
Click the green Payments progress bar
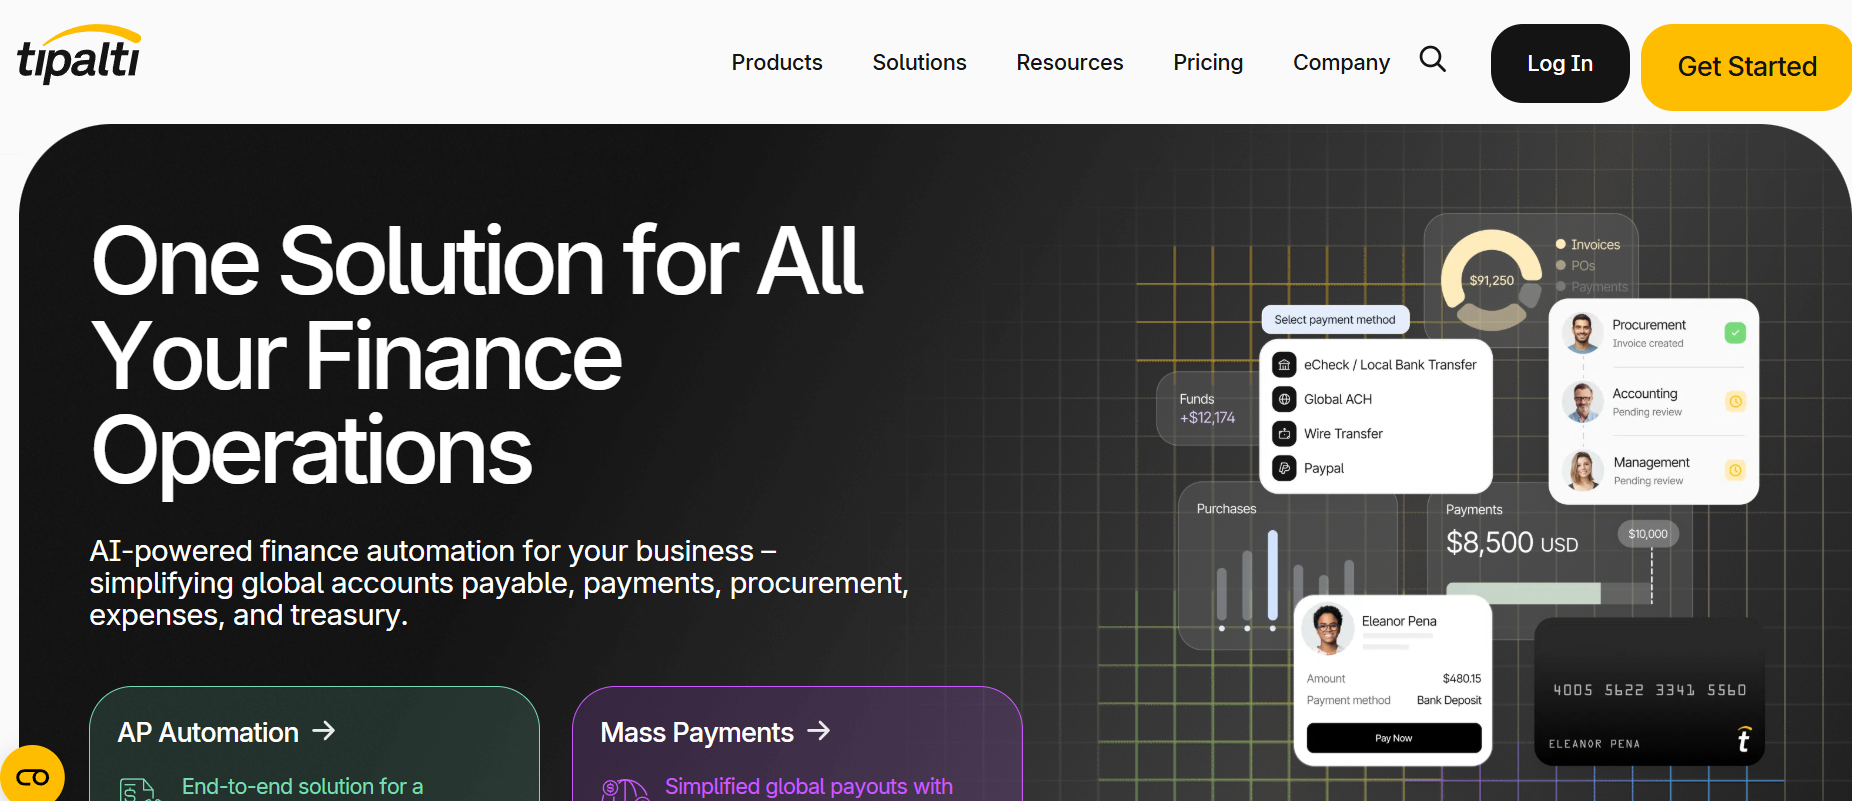[x=1523, y=593]
